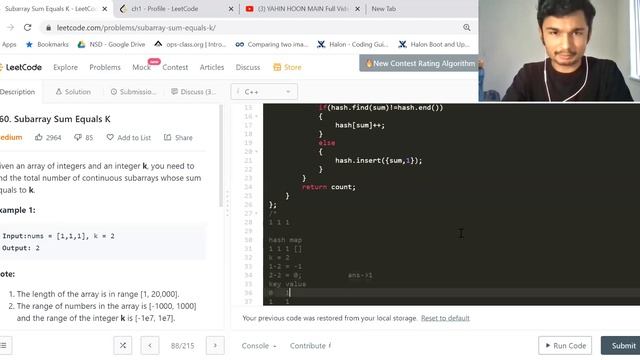Like the problem with thumbs up
Viewport: 640px width, 360px height.
click(x=48, y=138)
